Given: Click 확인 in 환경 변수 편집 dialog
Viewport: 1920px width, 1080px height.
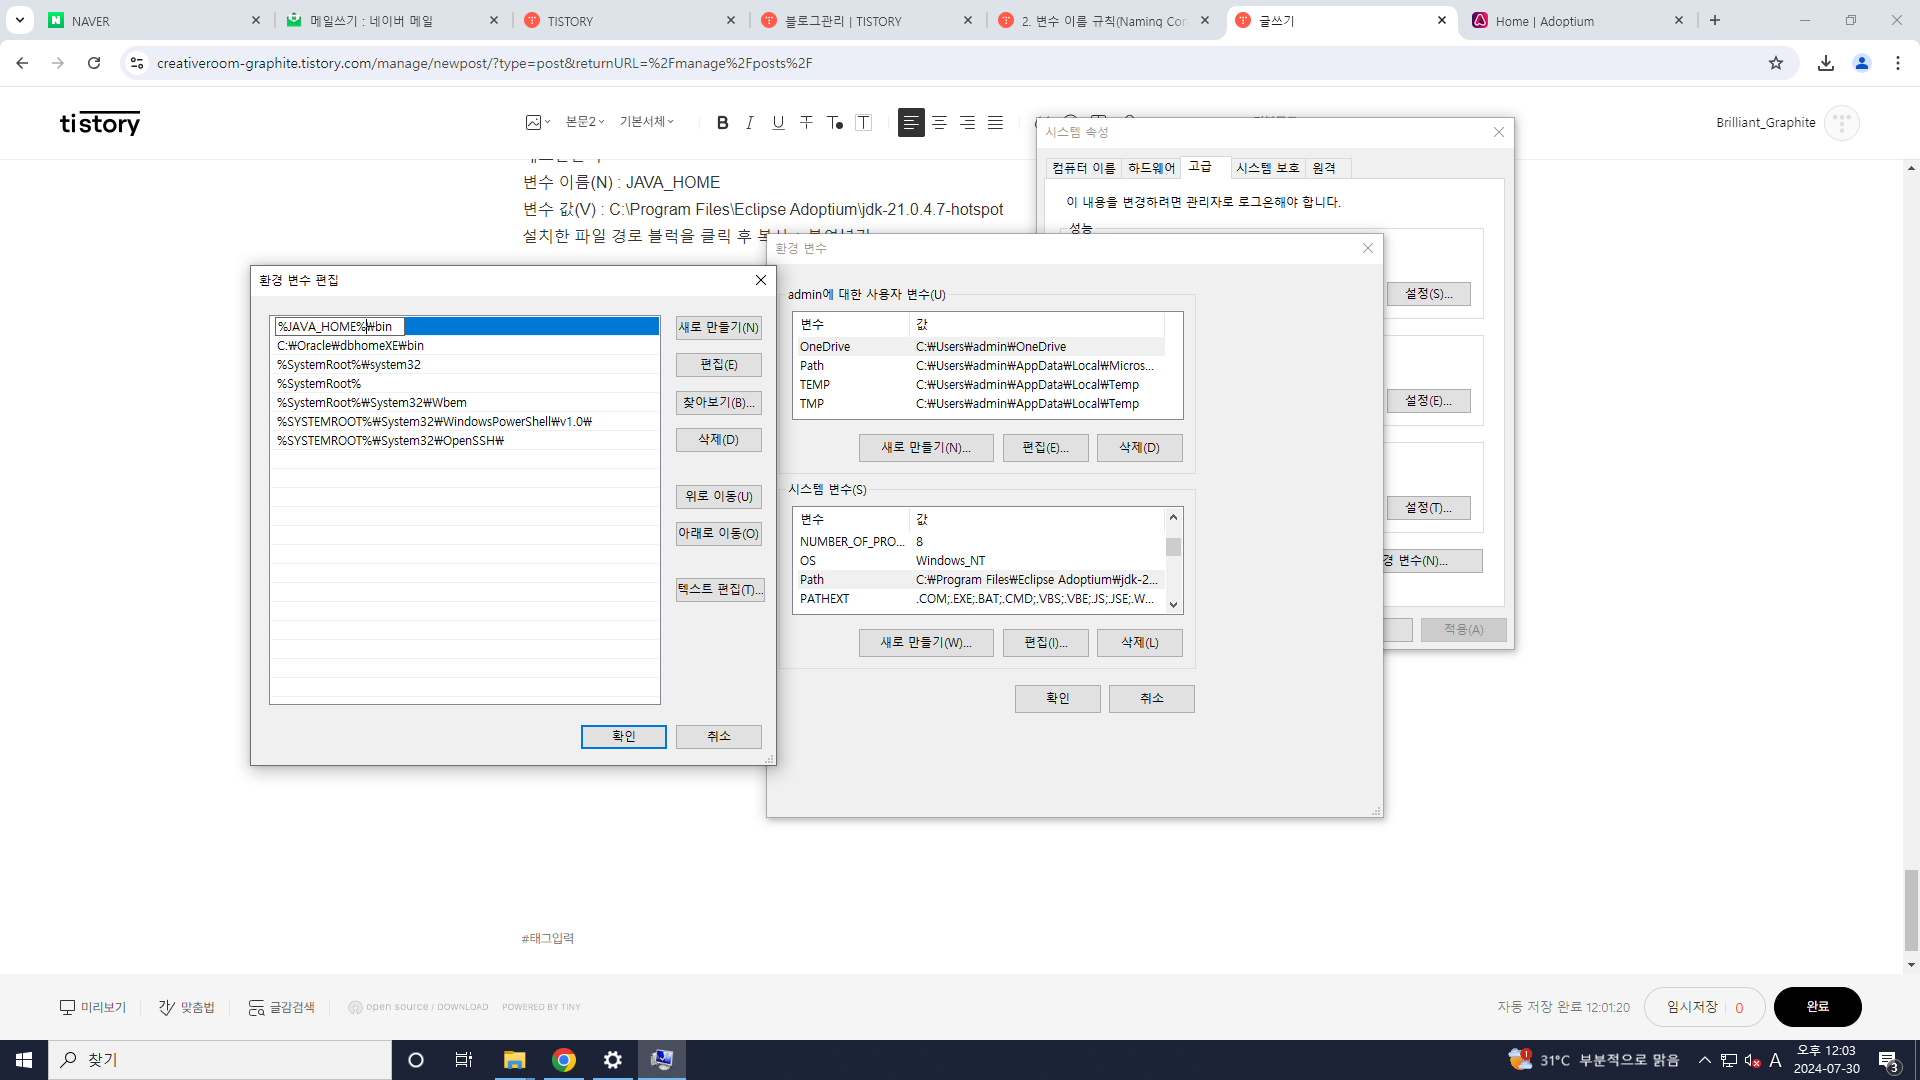Looking at the screenshot, I should (623, 737).
